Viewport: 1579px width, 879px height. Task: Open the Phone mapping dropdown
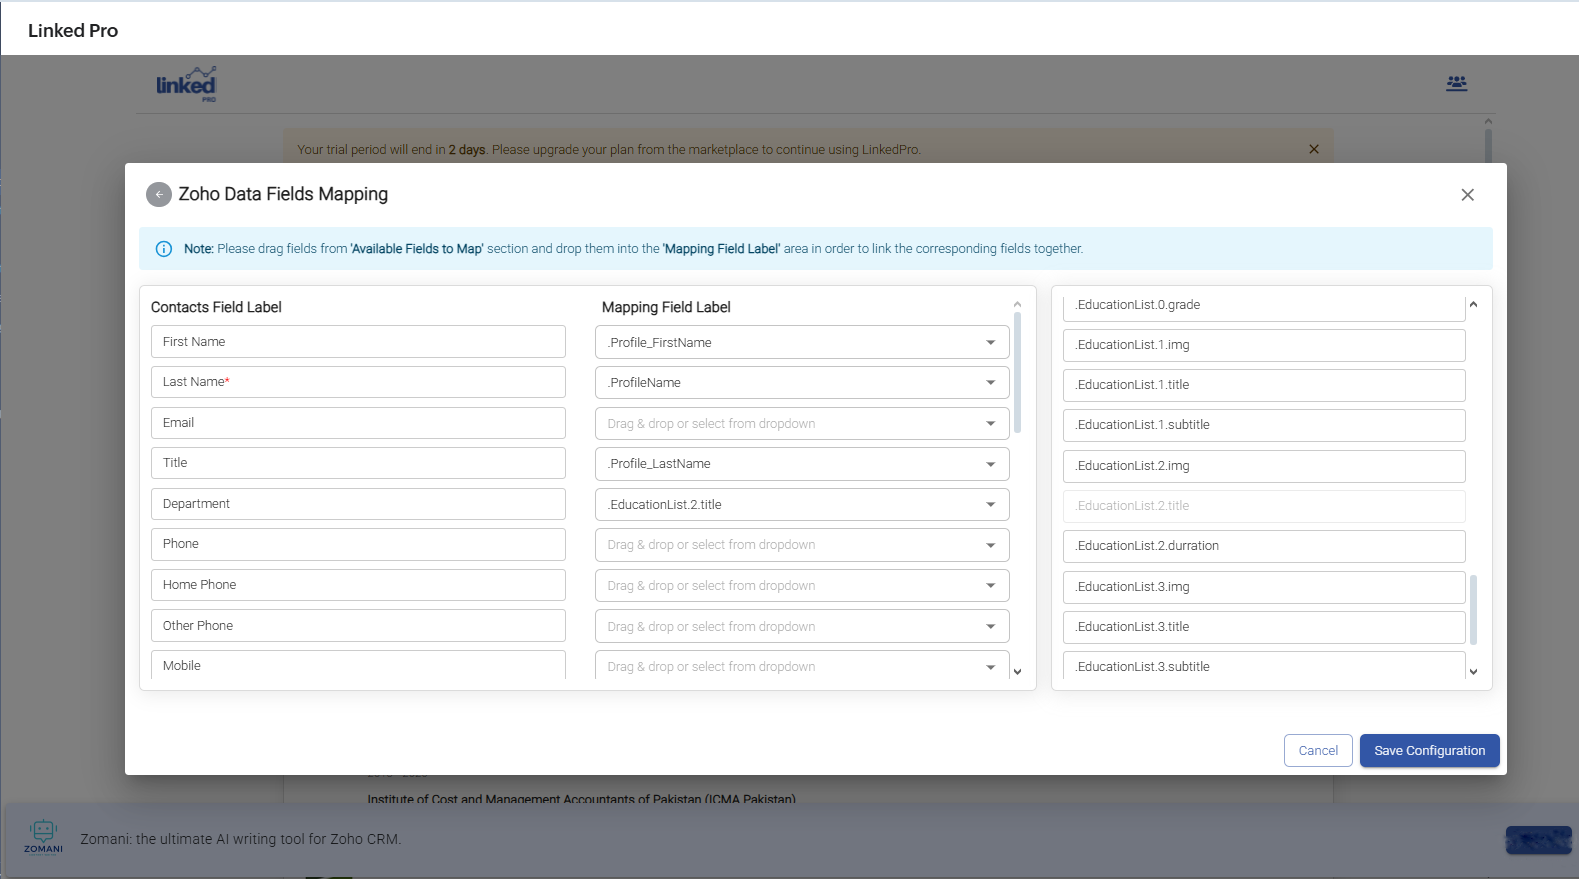[990, 545]
